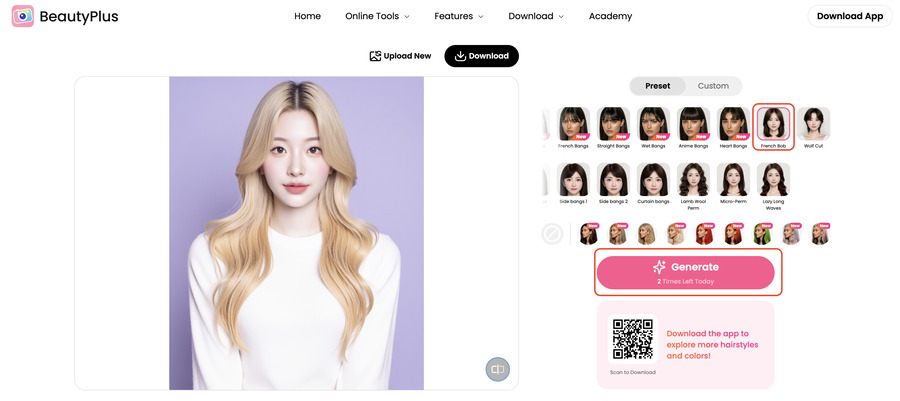
Task: Select the green hair color swatch
Action: [762, 234]
